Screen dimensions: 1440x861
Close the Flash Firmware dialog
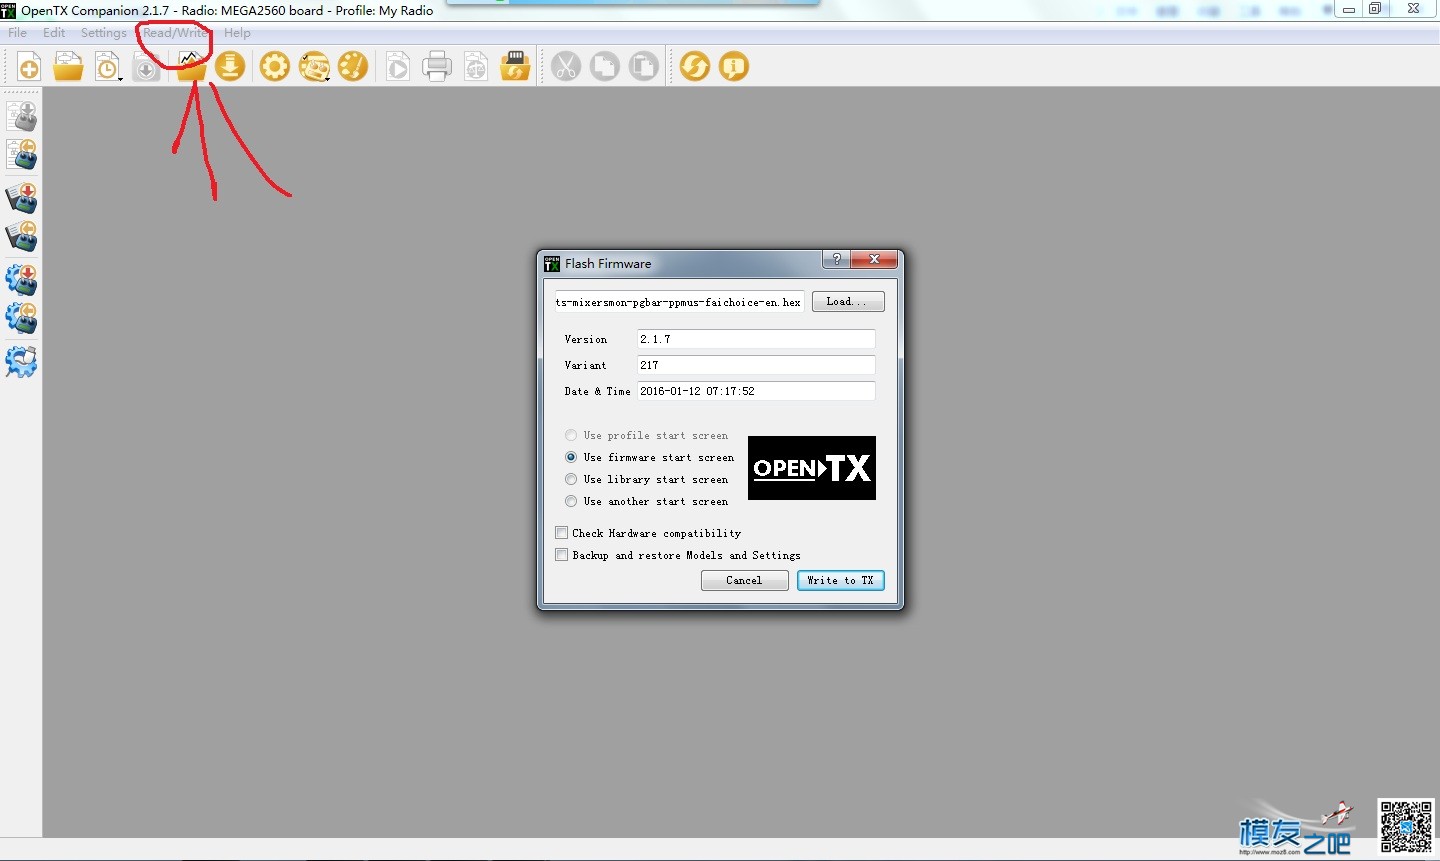pyautogui.click(x=874, y=259)
